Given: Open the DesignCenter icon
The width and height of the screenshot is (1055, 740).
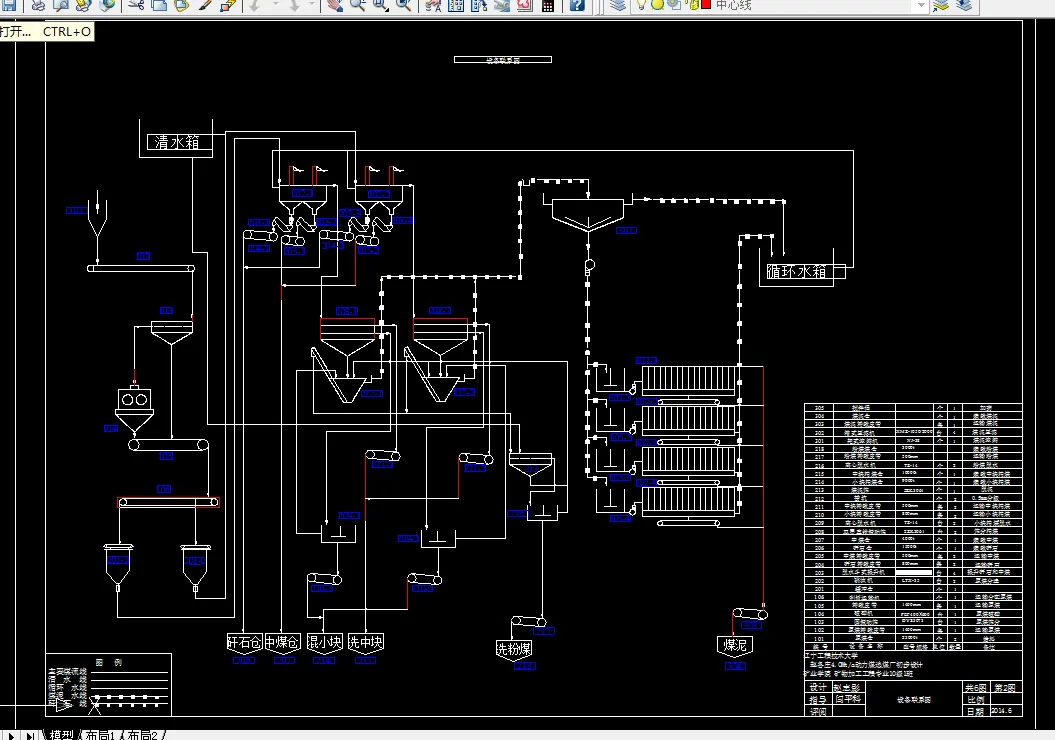Looking at the screenshot, I should tap(456, 5).
